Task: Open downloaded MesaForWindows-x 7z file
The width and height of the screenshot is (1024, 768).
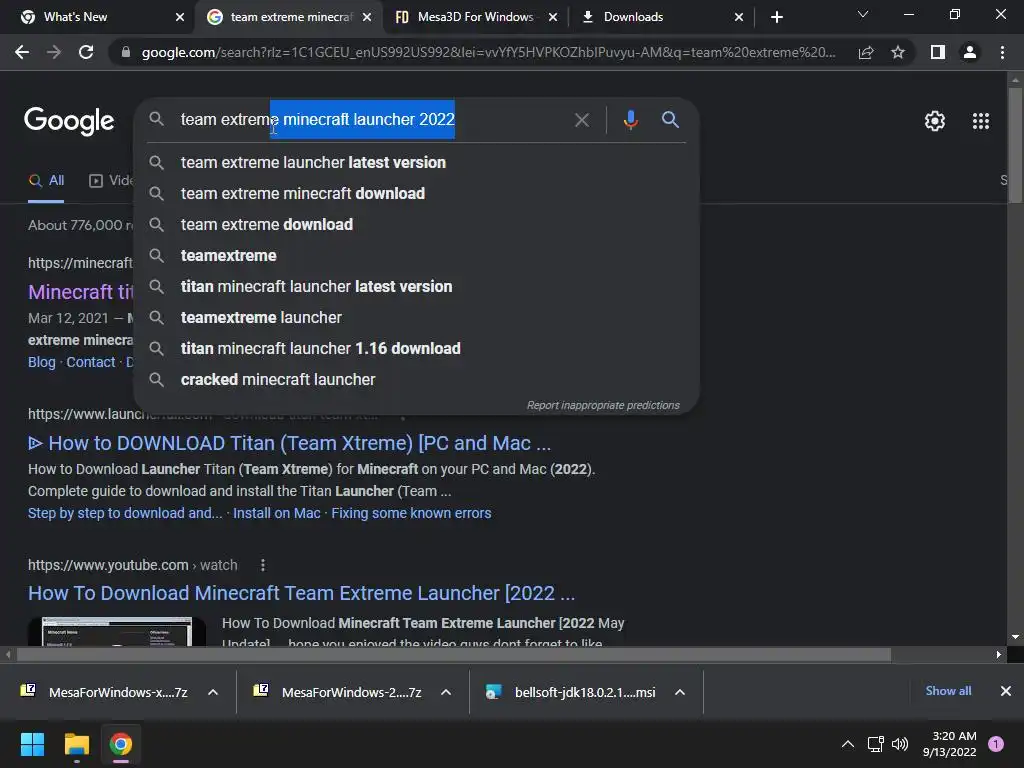Action: [x=104, y=692]
